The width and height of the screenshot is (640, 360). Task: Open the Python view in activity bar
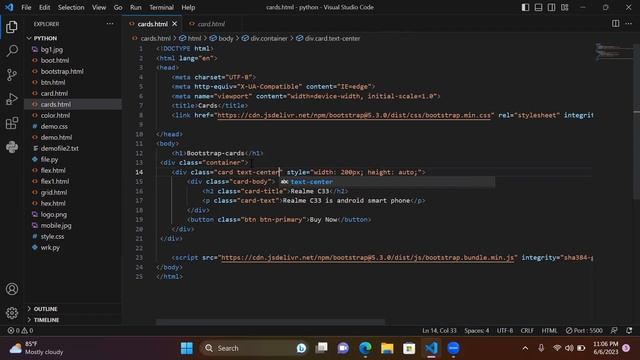12,147
